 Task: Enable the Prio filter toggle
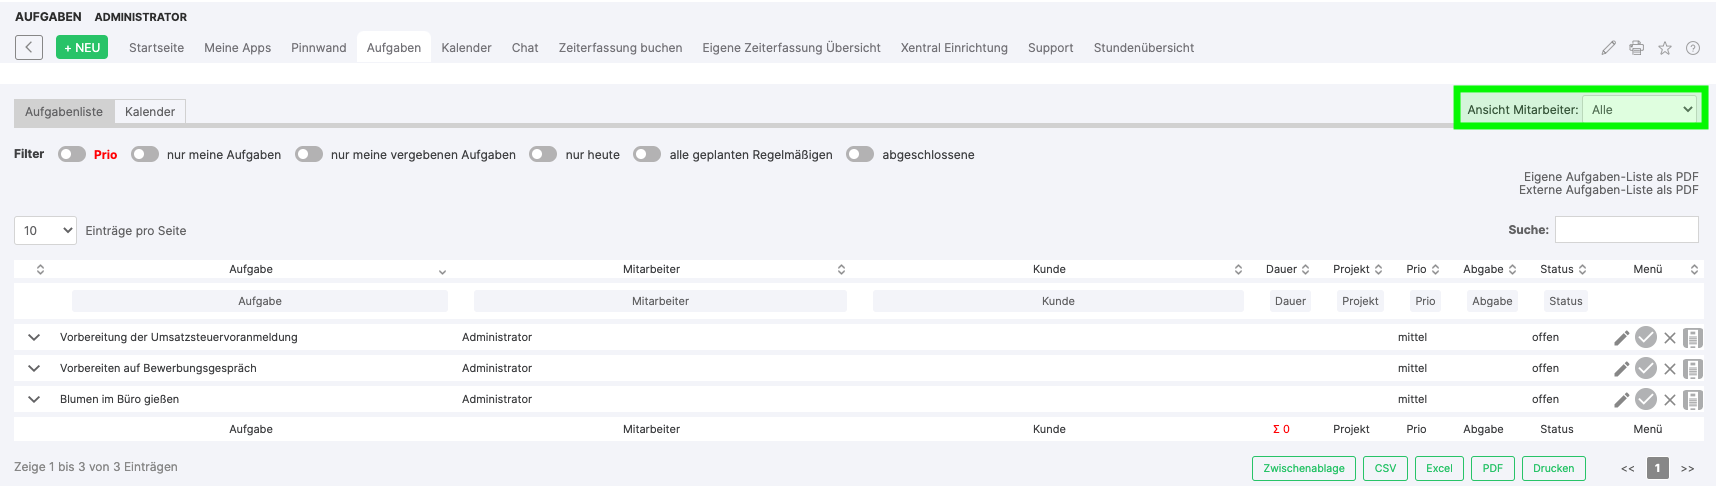coord(72,154)
